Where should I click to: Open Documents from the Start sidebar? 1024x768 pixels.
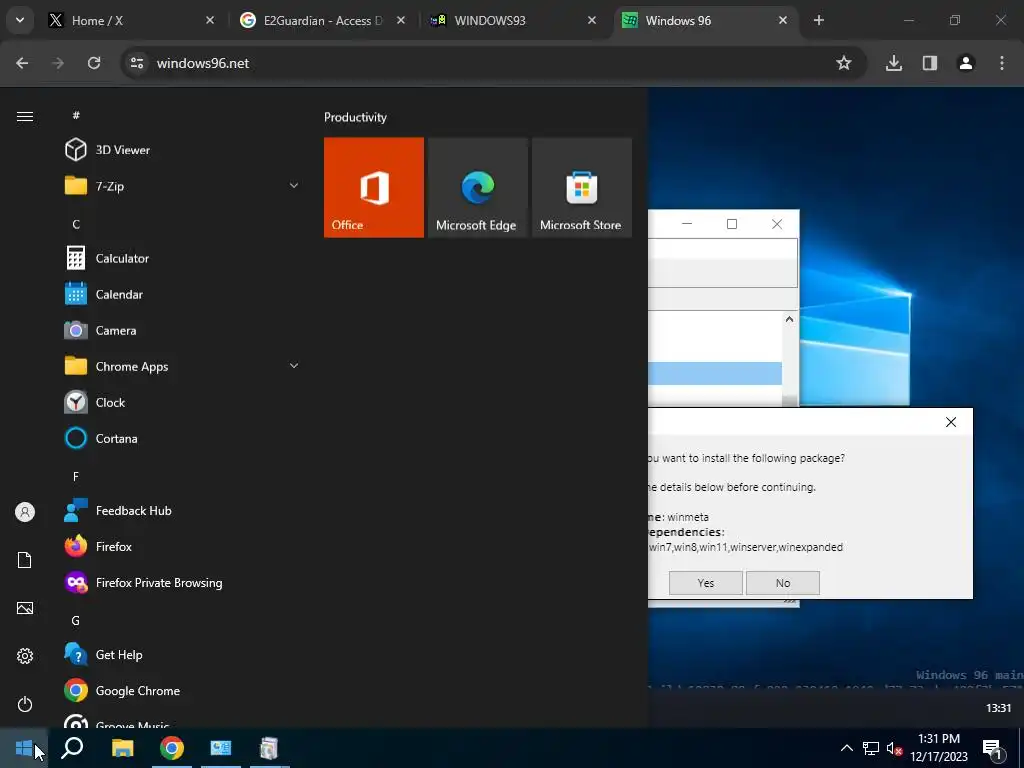pyautogui.click(x=25, y=560)
